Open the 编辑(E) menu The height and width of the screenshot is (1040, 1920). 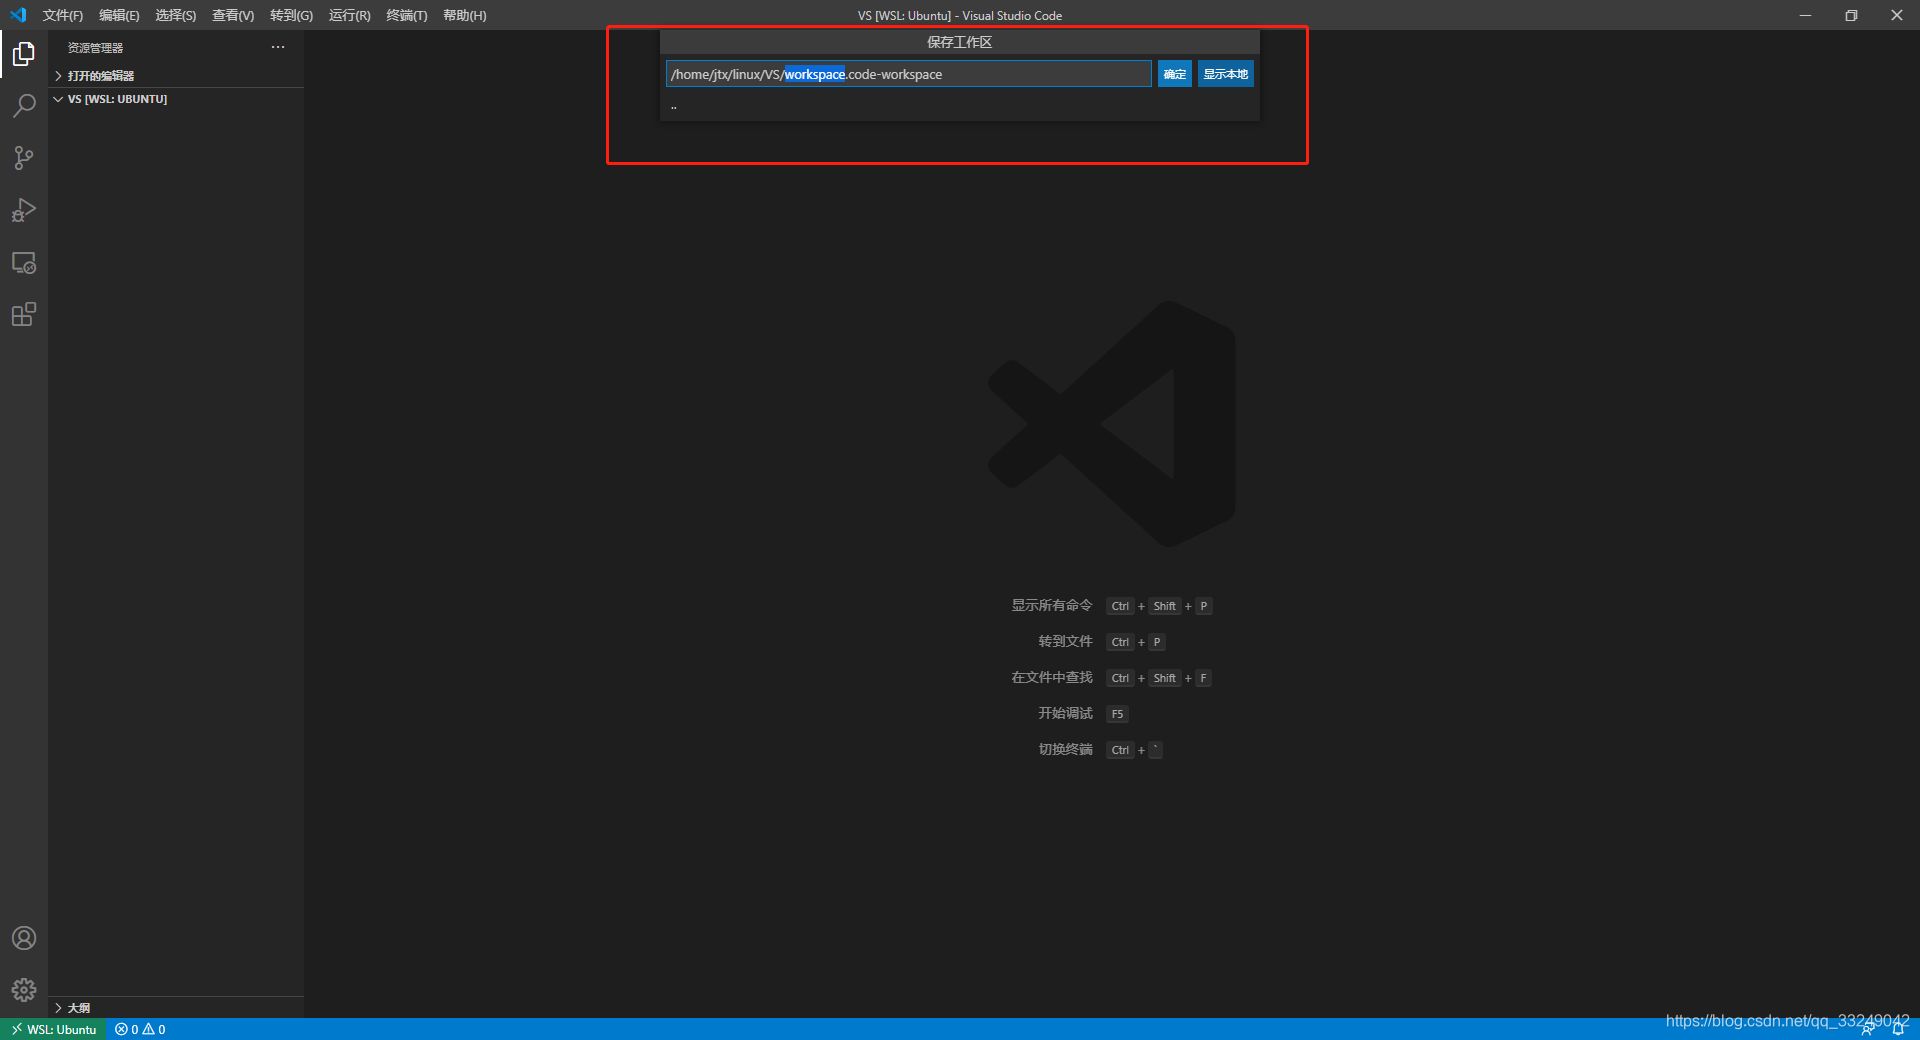pos(119,15)
